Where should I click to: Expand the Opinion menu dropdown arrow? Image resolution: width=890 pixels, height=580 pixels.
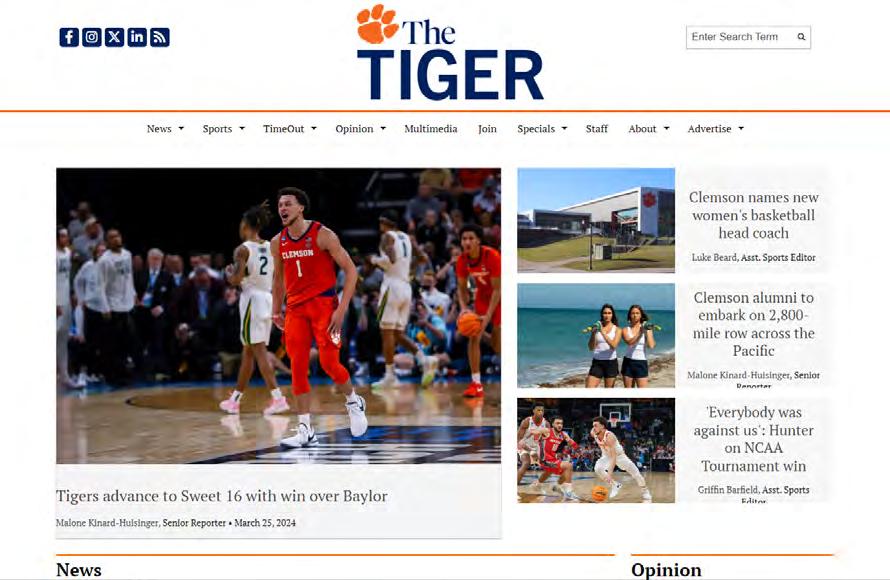point(383,129)
